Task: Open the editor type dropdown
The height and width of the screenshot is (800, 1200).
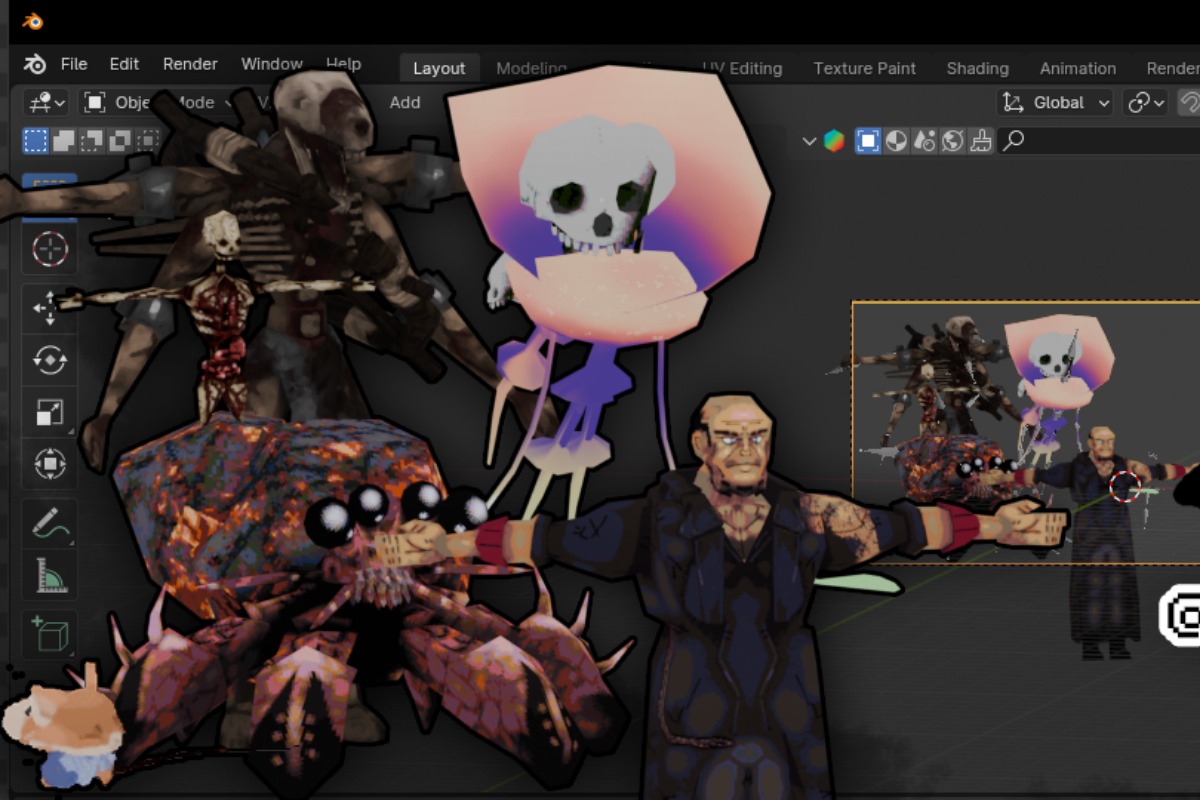Action: pos(47,102)
